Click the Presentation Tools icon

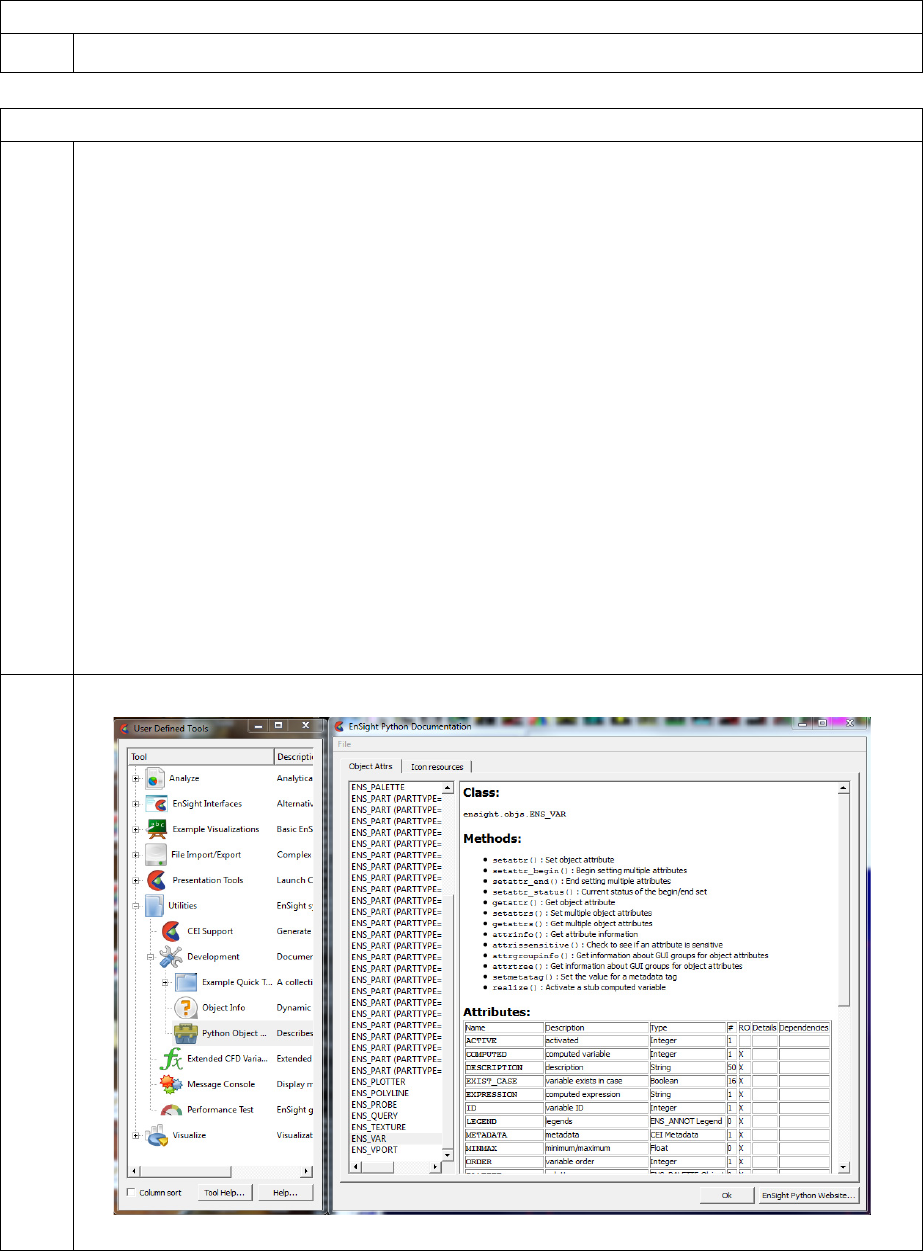[x=155, y=880]
